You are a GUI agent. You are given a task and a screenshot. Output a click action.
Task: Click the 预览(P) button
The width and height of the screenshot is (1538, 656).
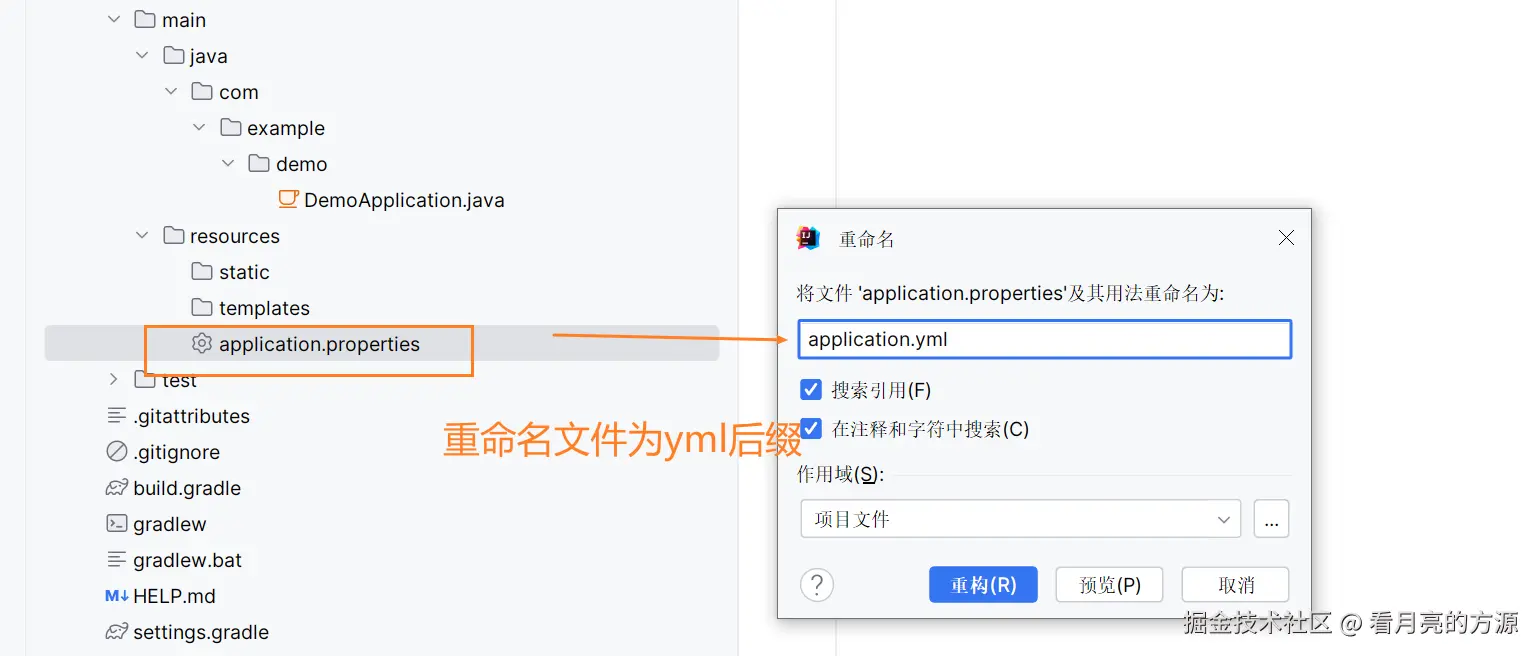point(1110,585)
